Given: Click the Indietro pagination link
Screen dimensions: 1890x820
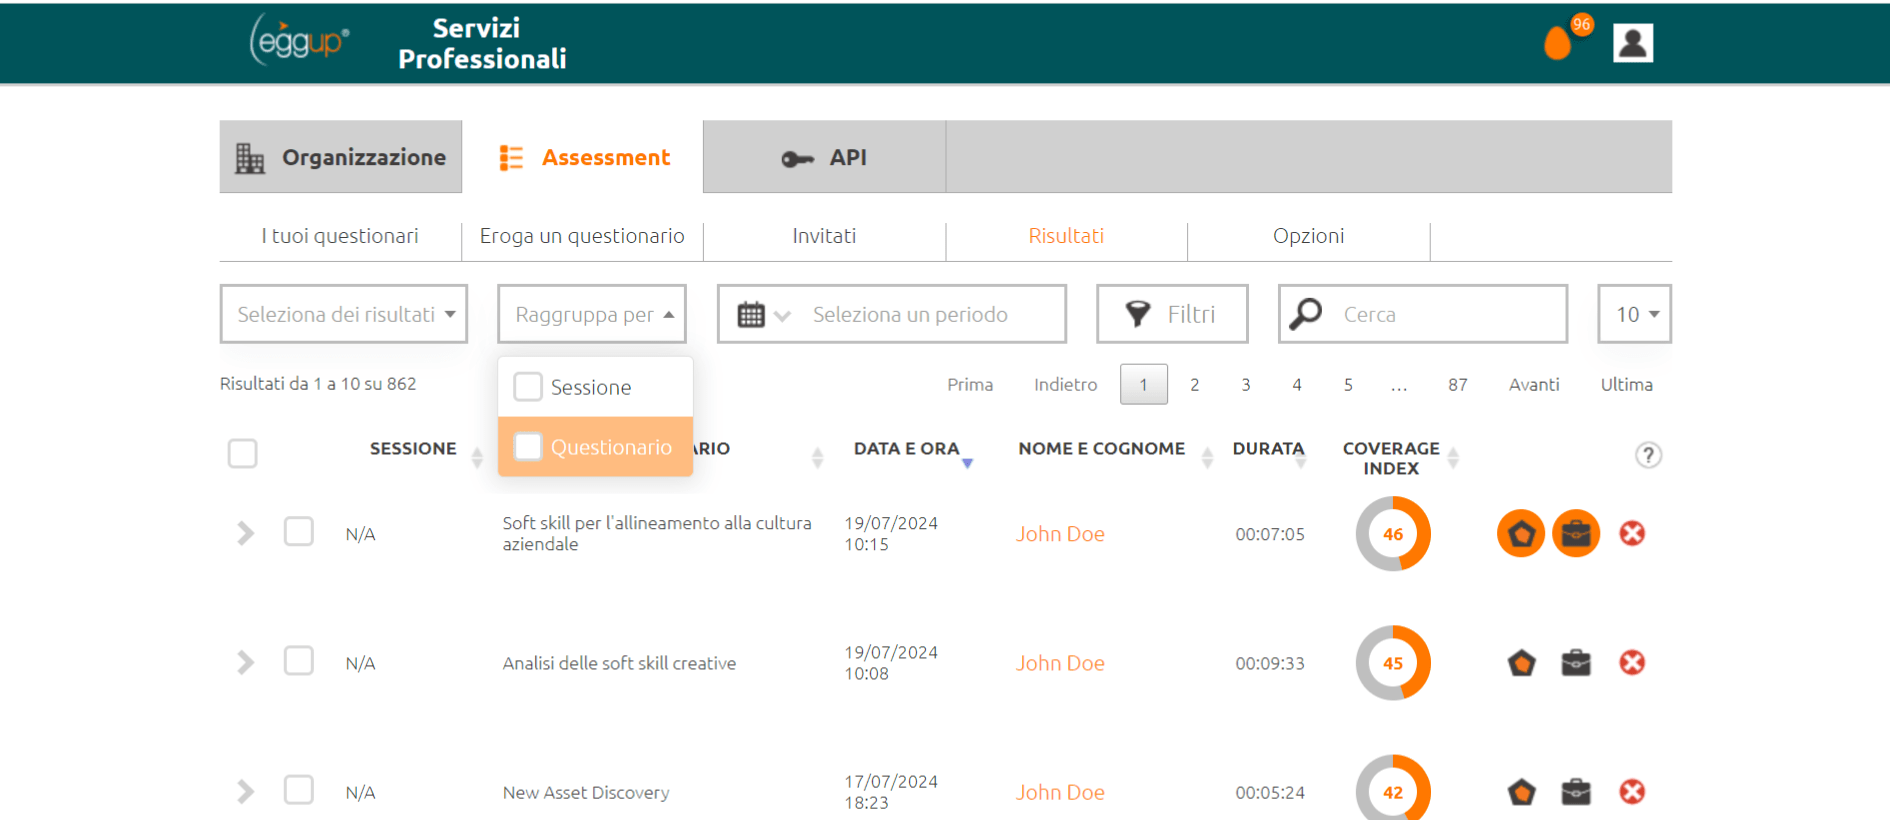Looking at the screenshot, I should [1065, 385].
